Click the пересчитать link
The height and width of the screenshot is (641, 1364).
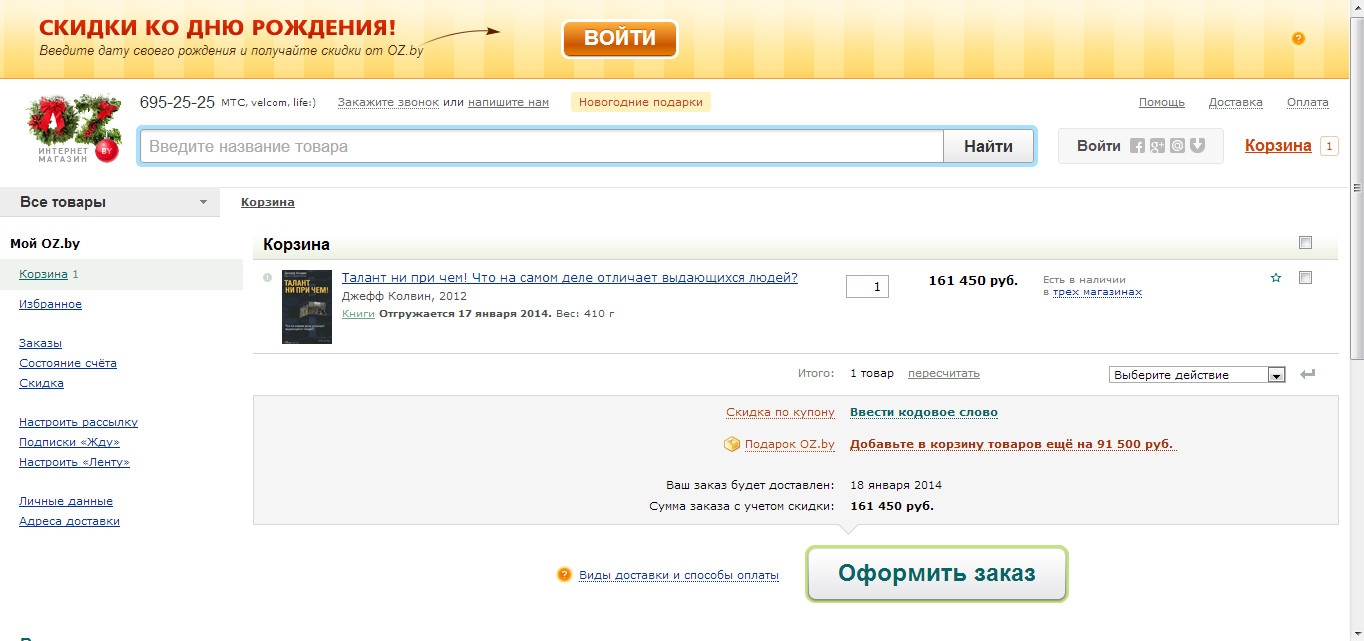[944, 373]
